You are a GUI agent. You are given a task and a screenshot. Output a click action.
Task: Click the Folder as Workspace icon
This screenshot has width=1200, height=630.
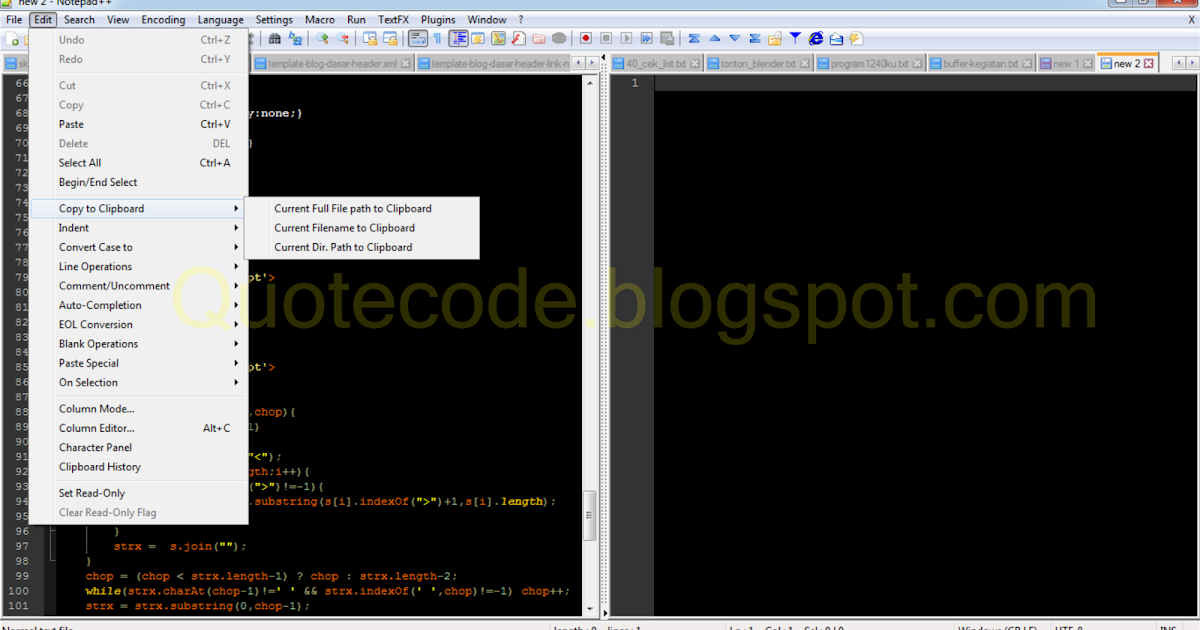539,39
